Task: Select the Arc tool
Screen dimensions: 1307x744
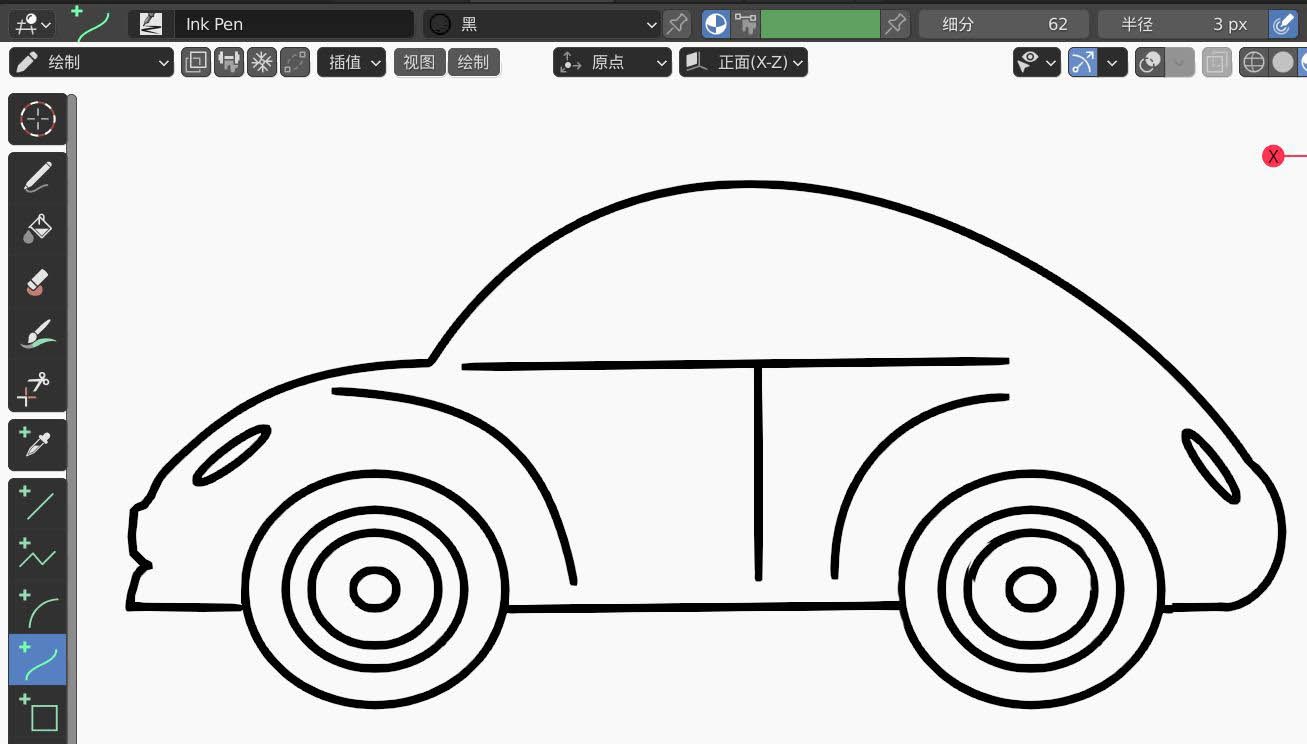Action: click(x=37, y=607)
